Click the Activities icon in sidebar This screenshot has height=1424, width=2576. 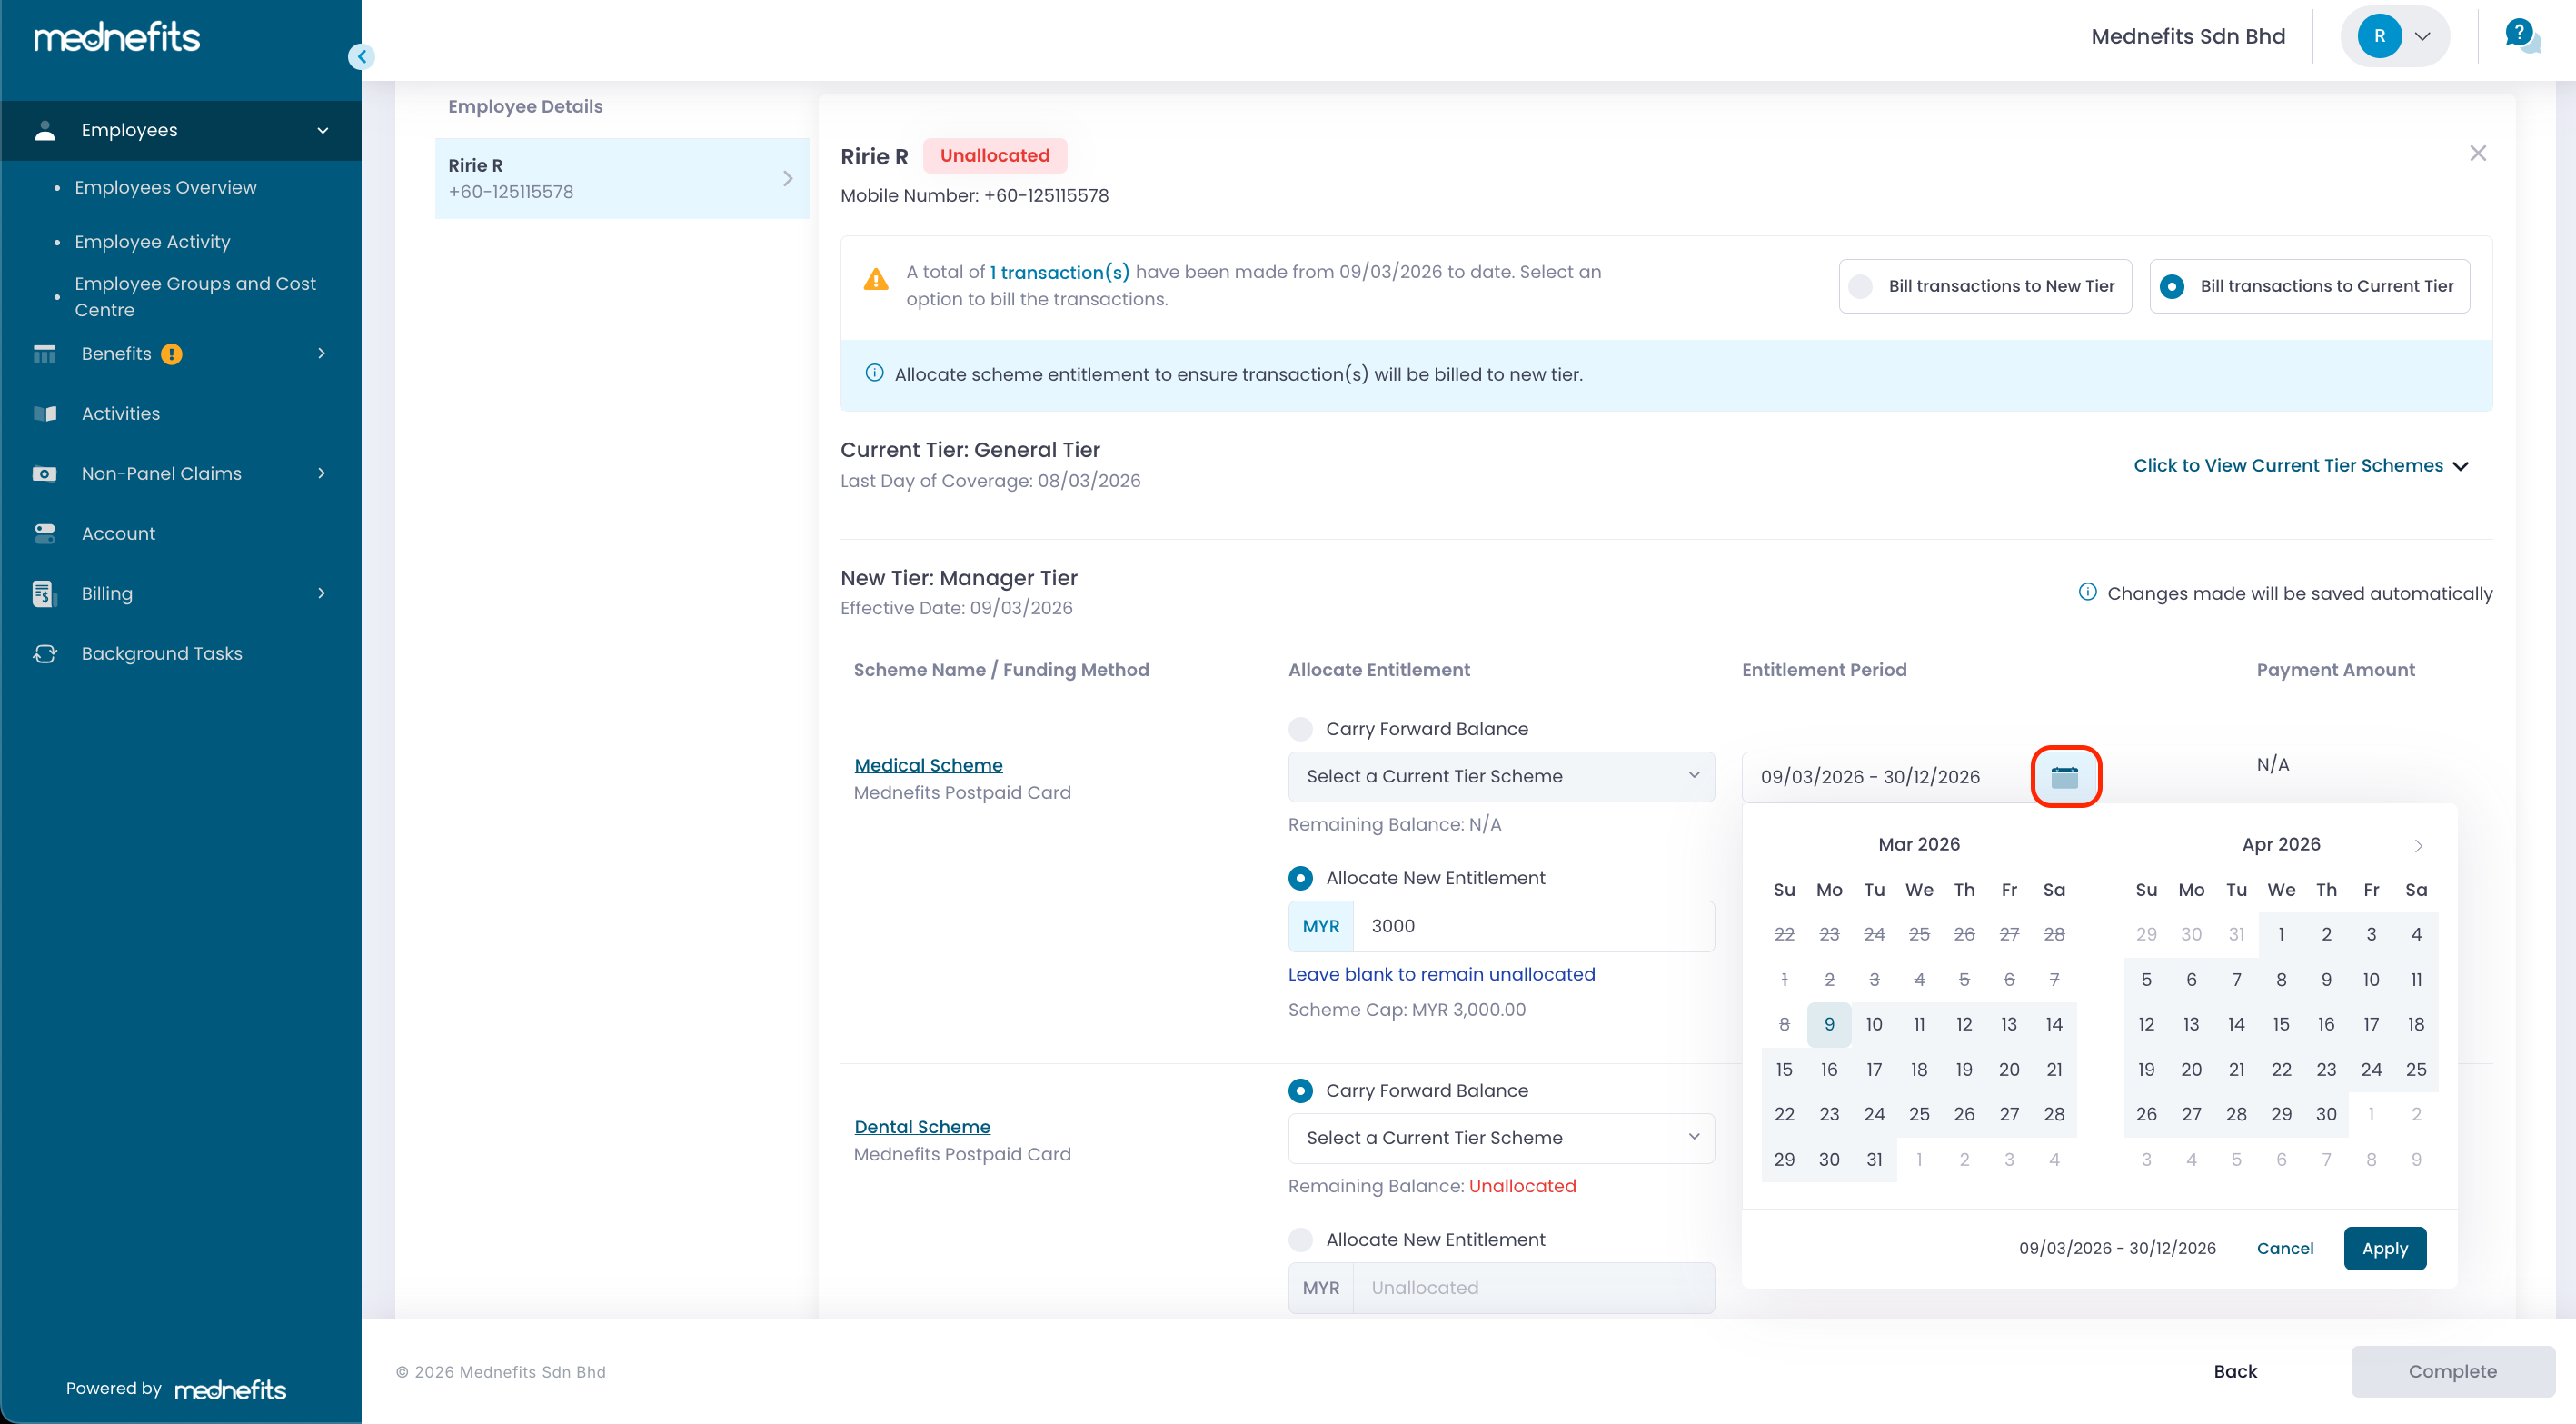coord(45,413)
